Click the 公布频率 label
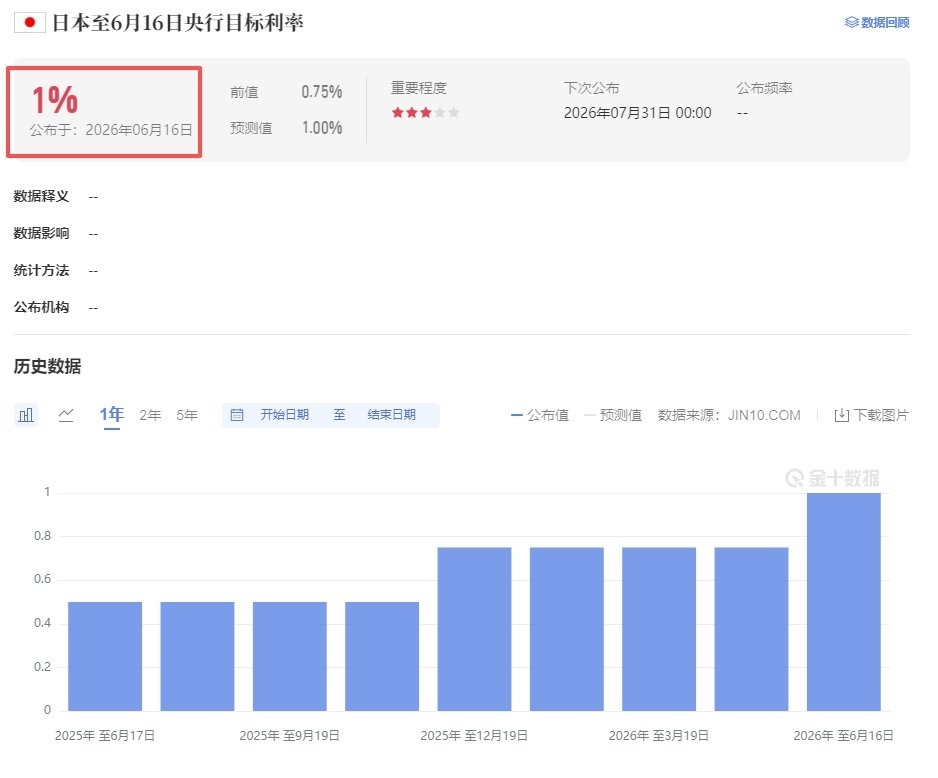This screenshot has height=778, width=938. (x=765, y=89)
